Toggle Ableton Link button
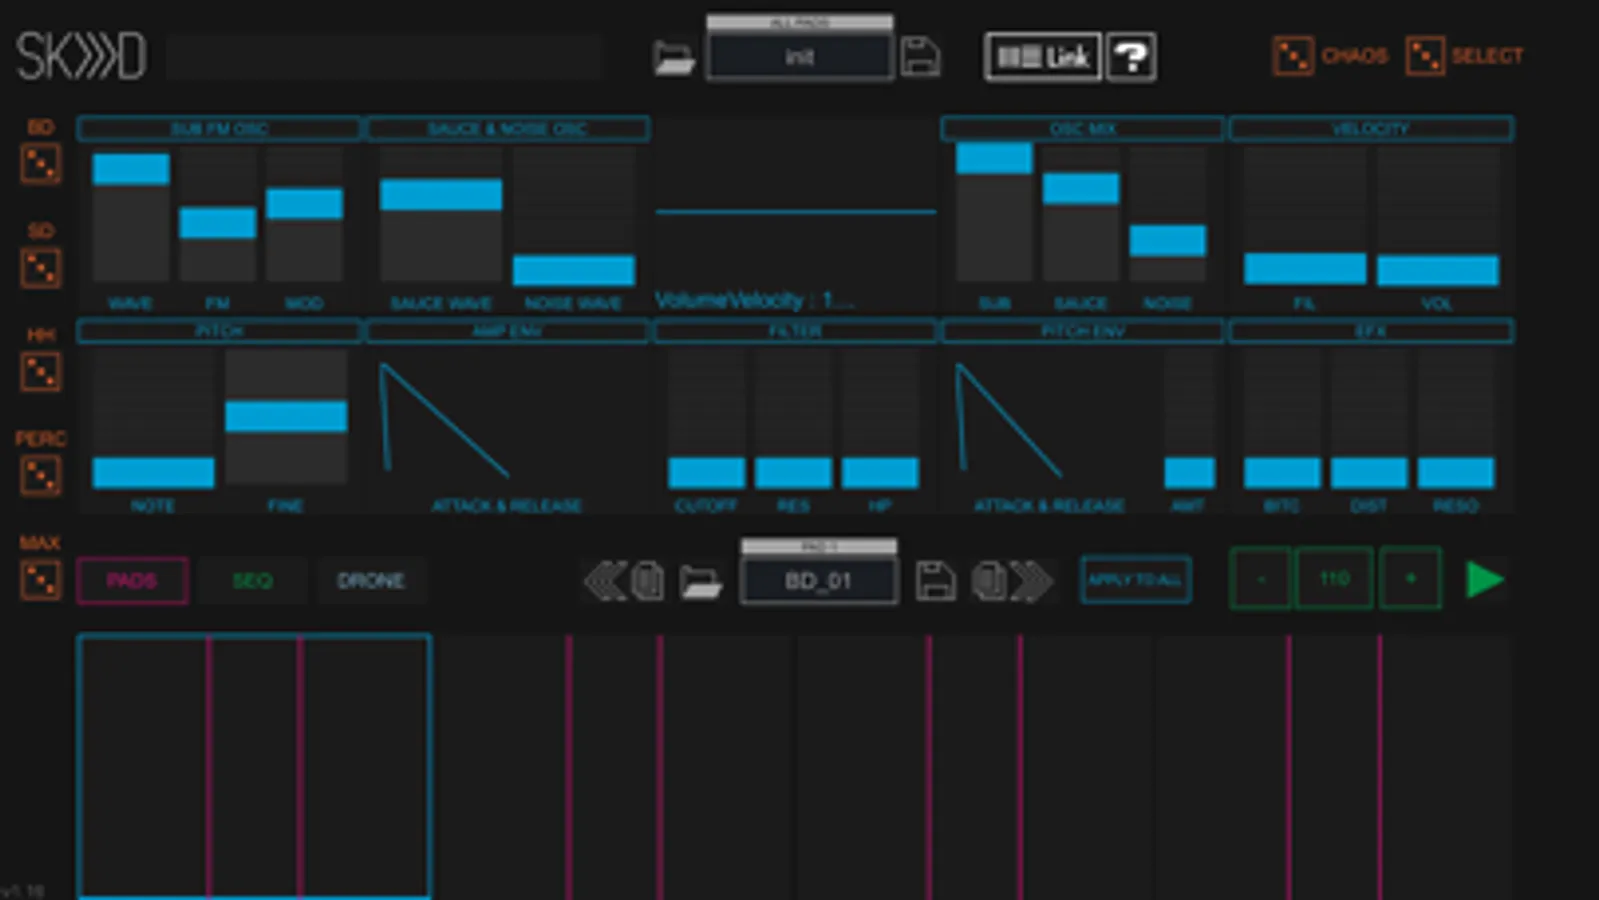 pyautogui.click(x=1043, y=57)
